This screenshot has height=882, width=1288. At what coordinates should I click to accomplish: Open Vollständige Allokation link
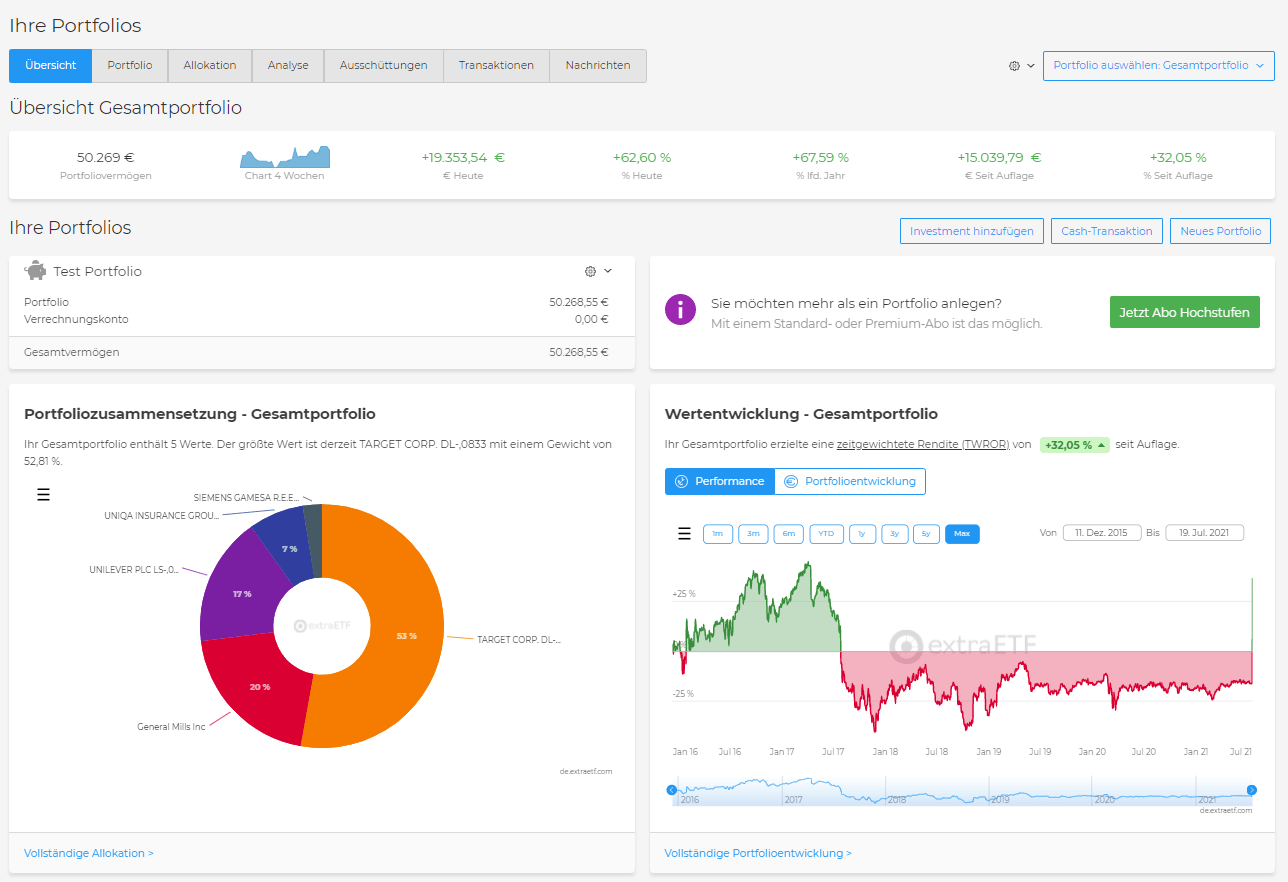tap(89, 853)
